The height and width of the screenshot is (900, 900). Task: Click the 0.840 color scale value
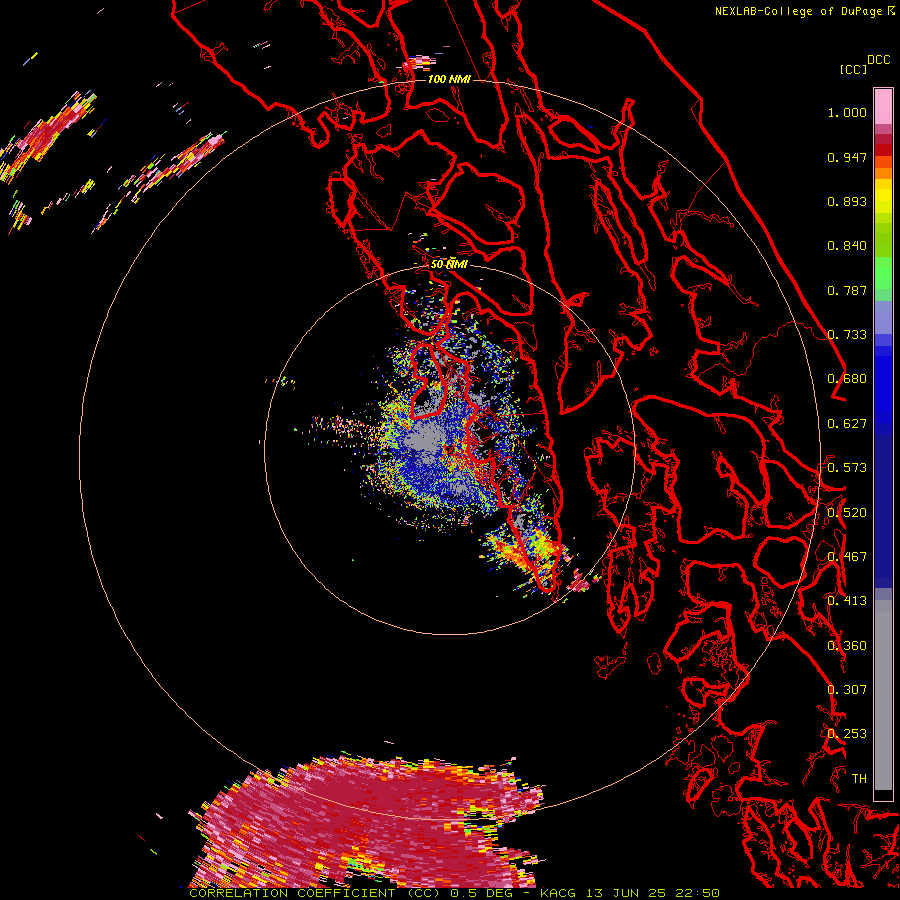(x=847, y=246)
